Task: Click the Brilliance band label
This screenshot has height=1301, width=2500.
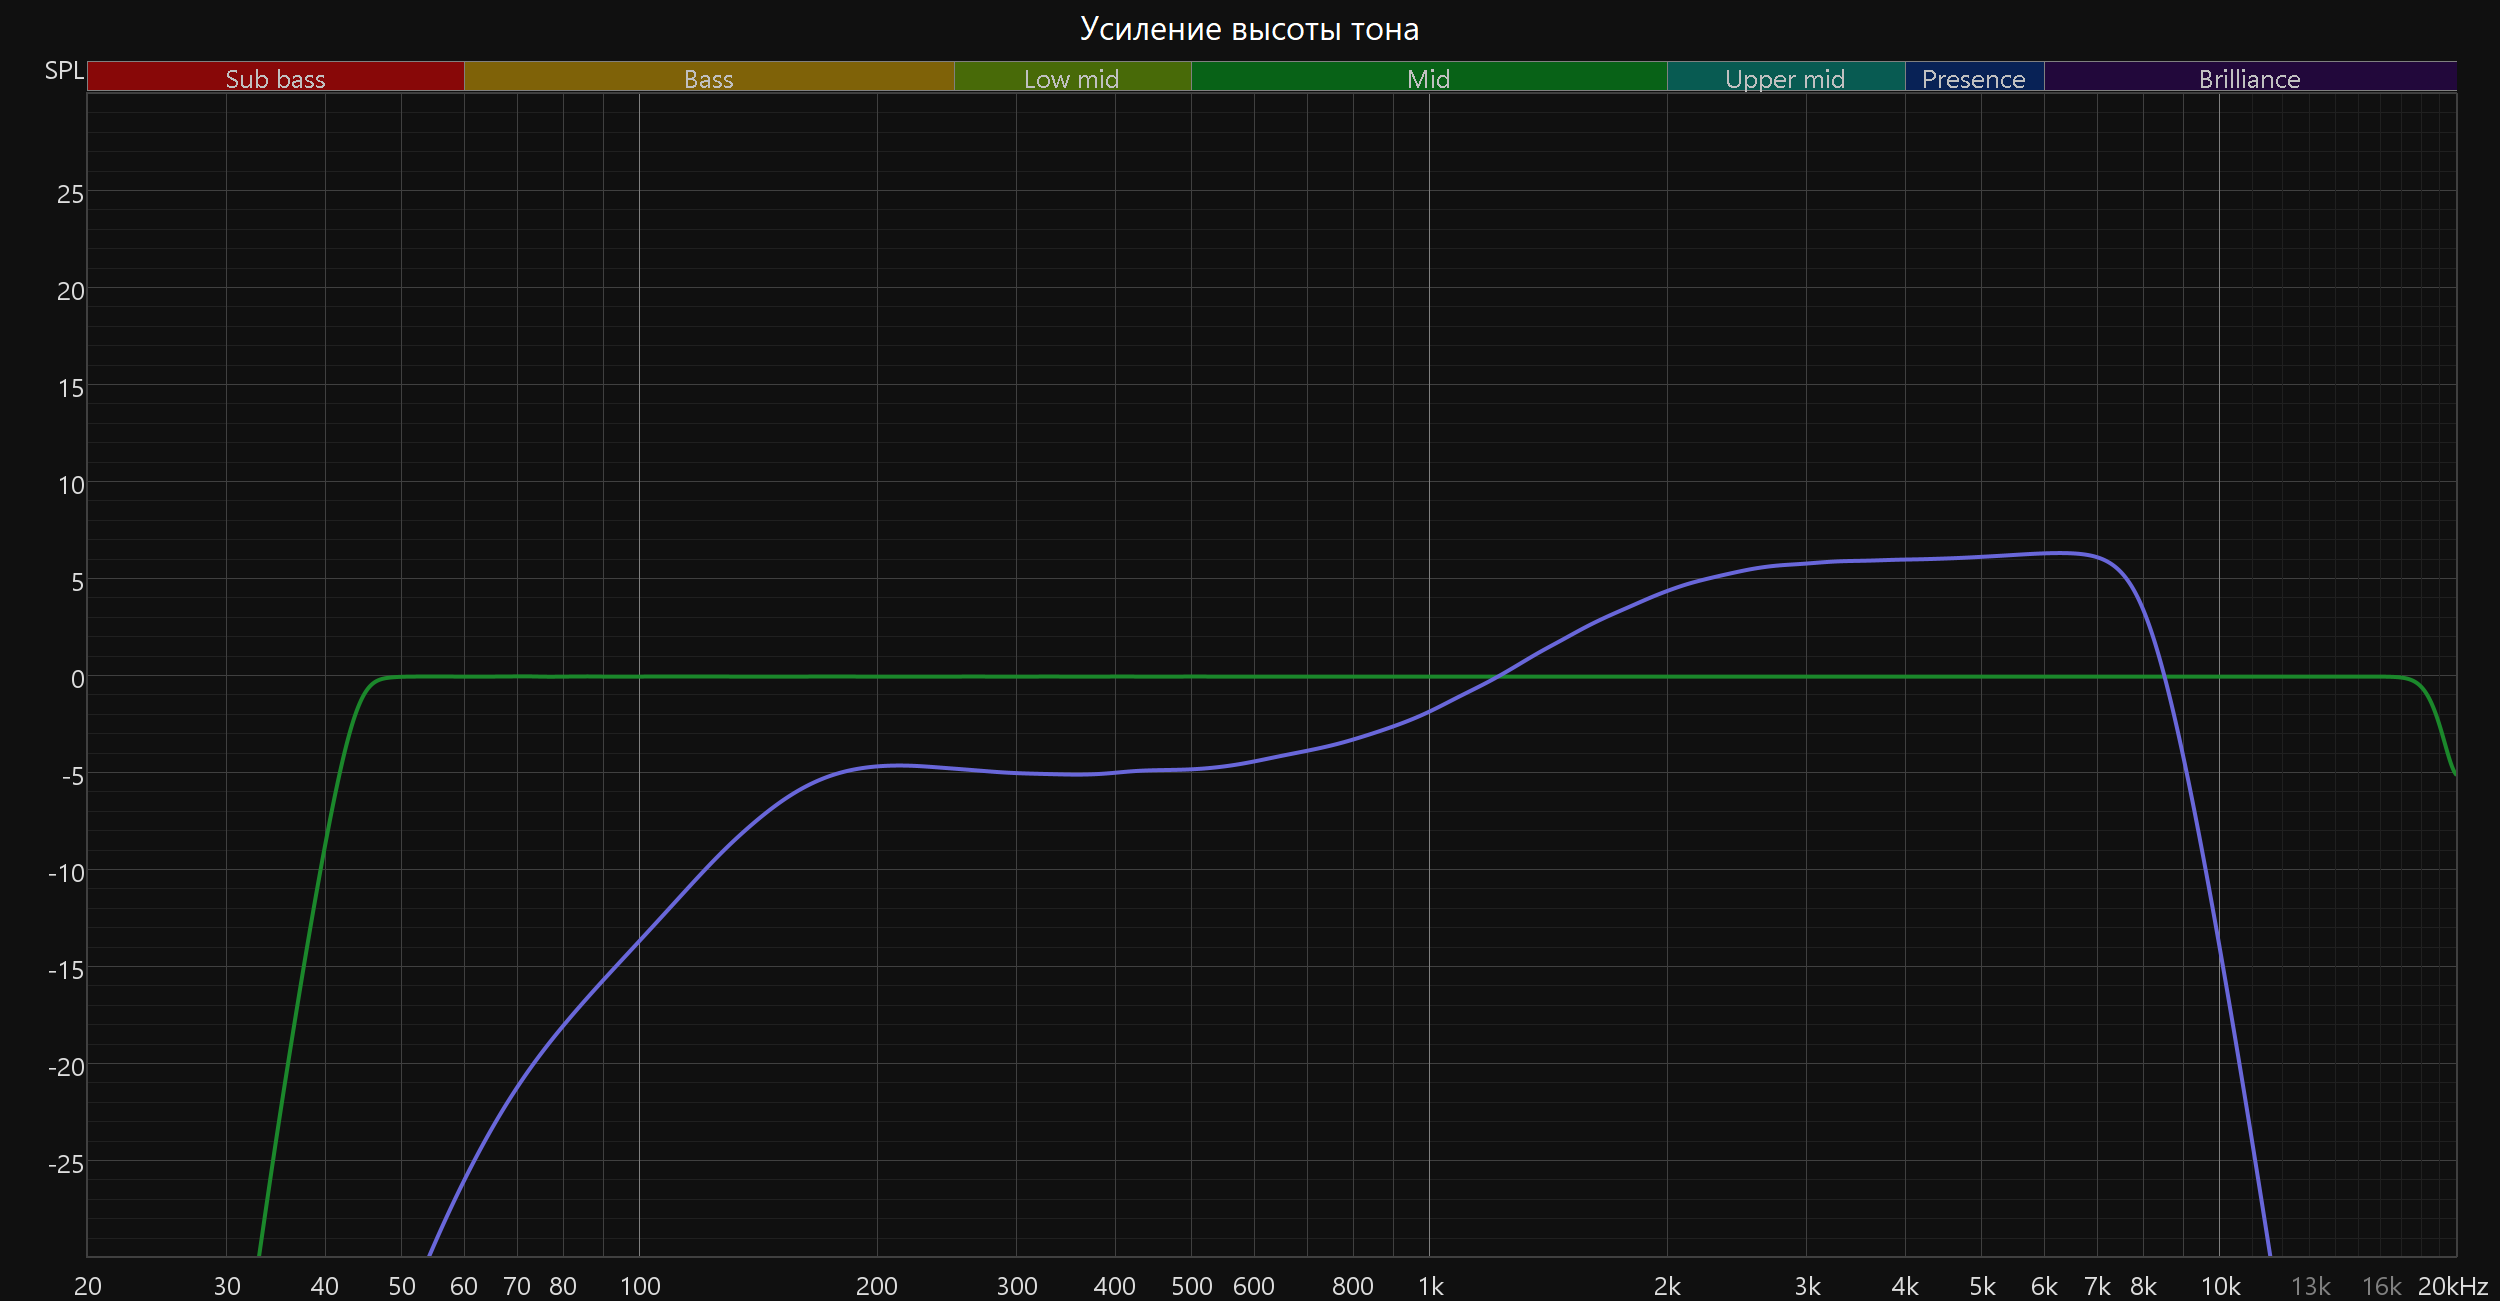Action: (2249, 78)
